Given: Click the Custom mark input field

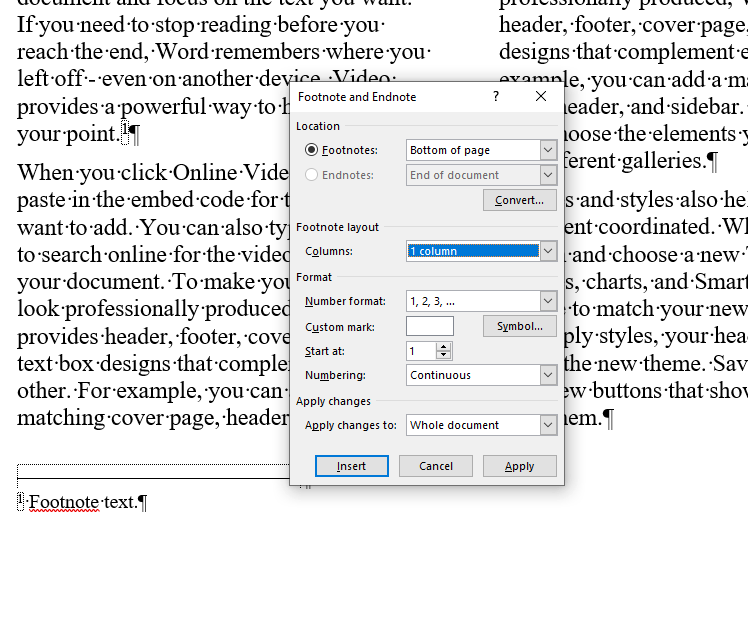Looking at the screenshot, I should point(429,327).
